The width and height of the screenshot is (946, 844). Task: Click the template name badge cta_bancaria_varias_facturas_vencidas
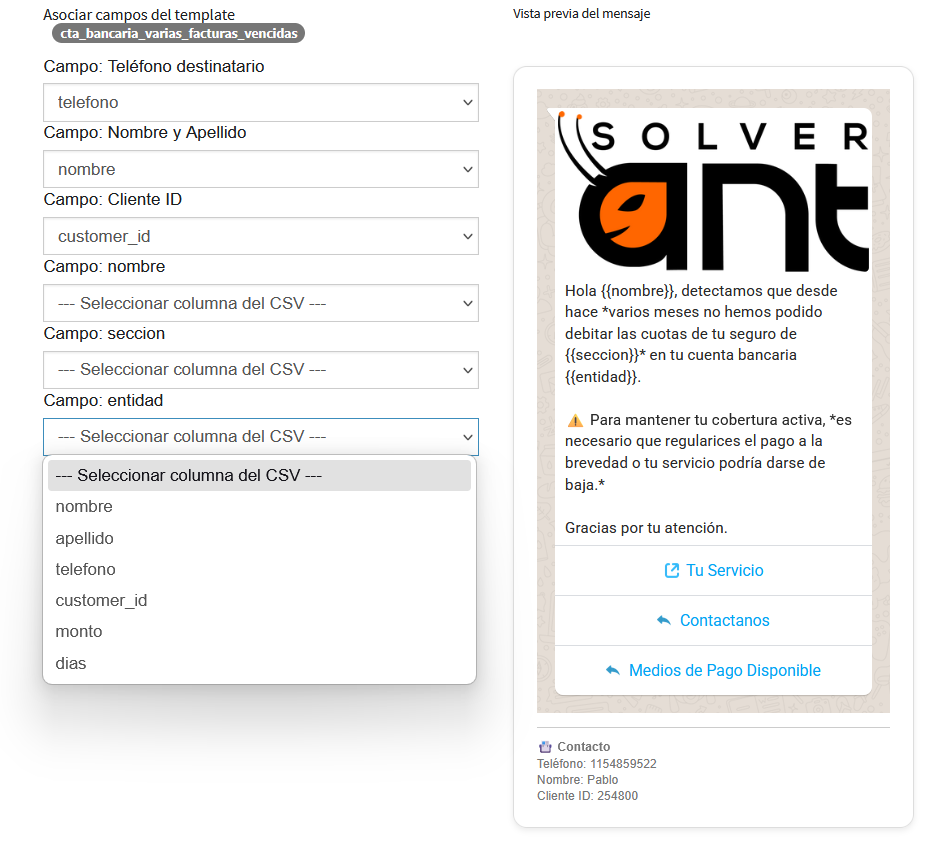tap(179, 33)
